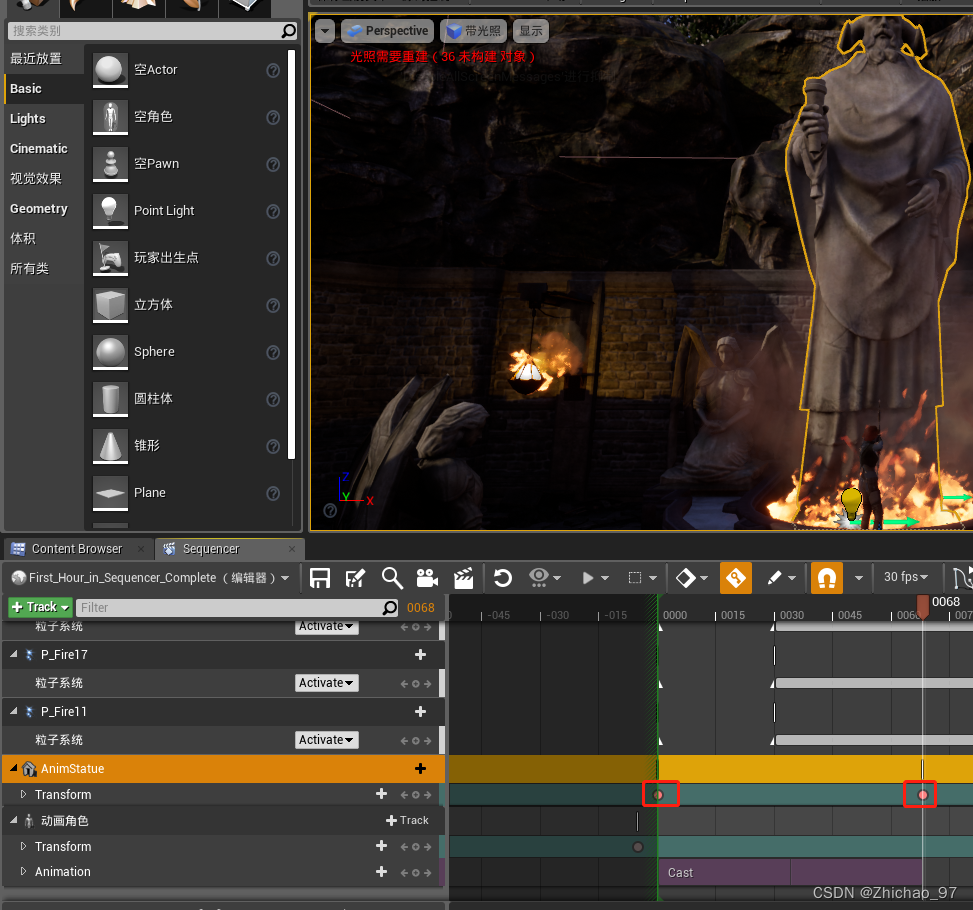Viewport: 973px width, 910px height.
Task: Click the Restore pre-animated state icon
Action: 503,578
